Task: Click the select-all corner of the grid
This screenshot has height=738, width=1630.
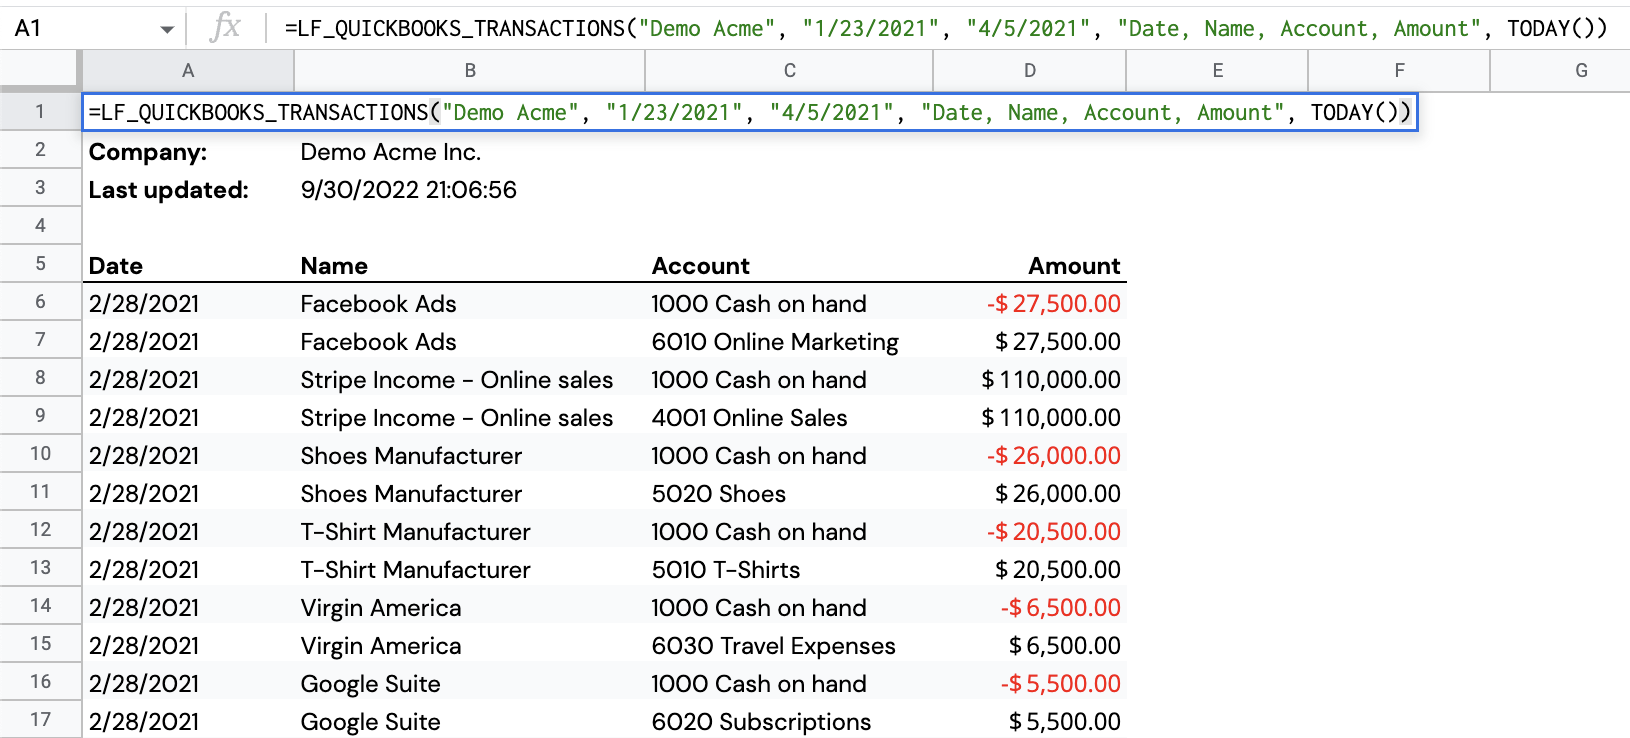Action: 40,71
